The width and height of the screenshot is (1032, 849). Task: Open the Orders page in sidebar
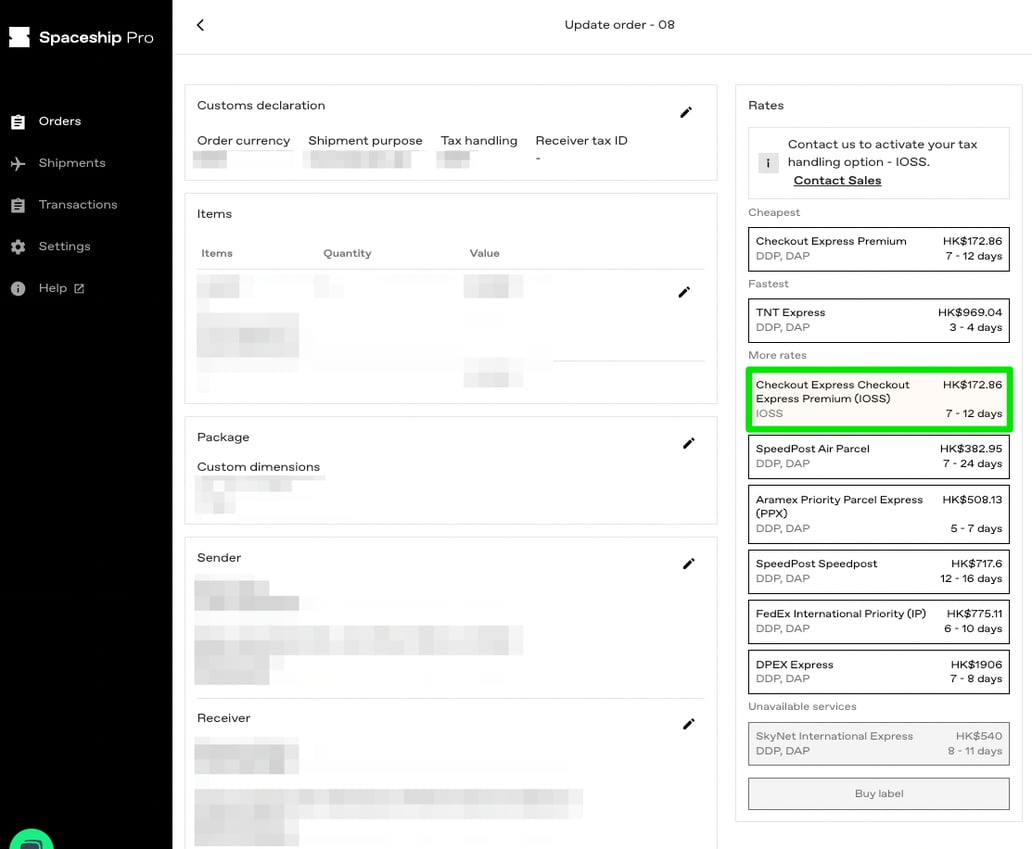point(59,121)
